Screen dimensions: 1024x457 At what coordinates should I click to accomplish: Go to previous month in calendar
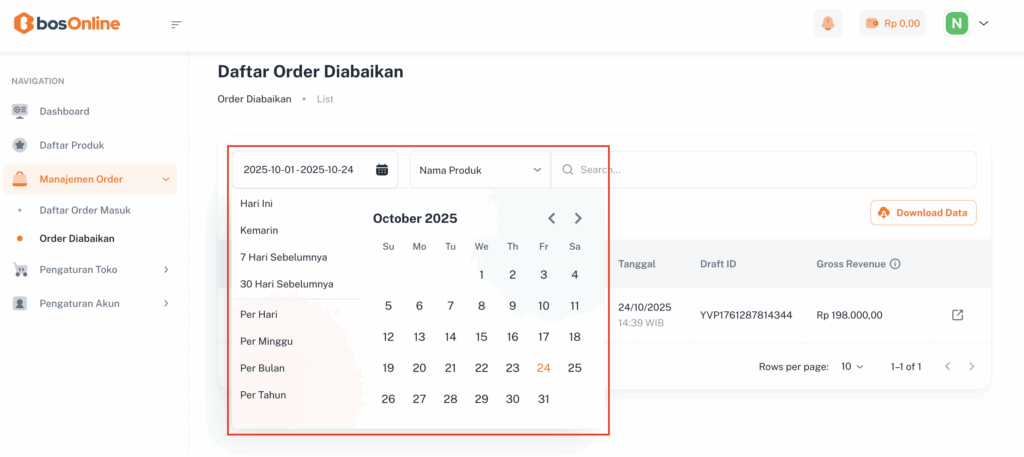[552, 218]
